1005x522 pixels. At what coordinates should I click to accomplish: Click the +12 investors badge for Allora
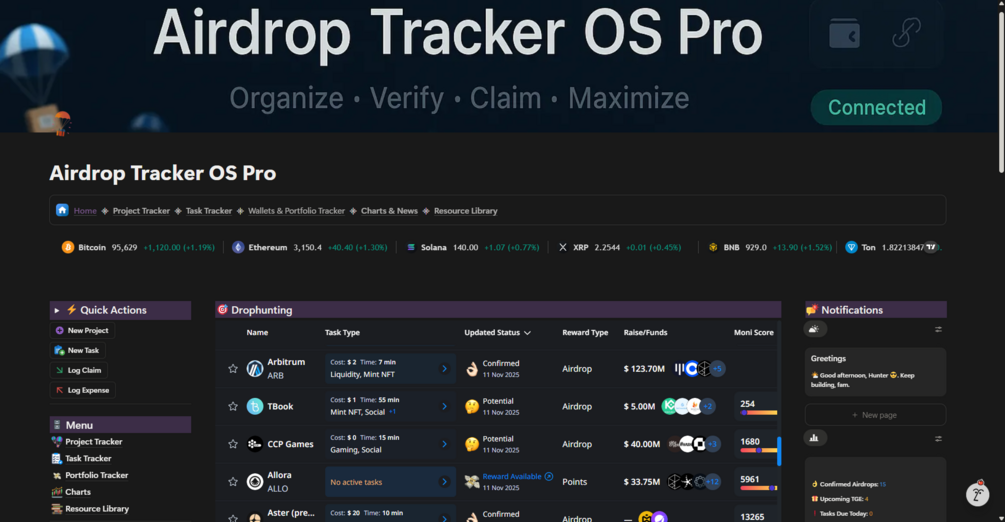tap(712, 482)
